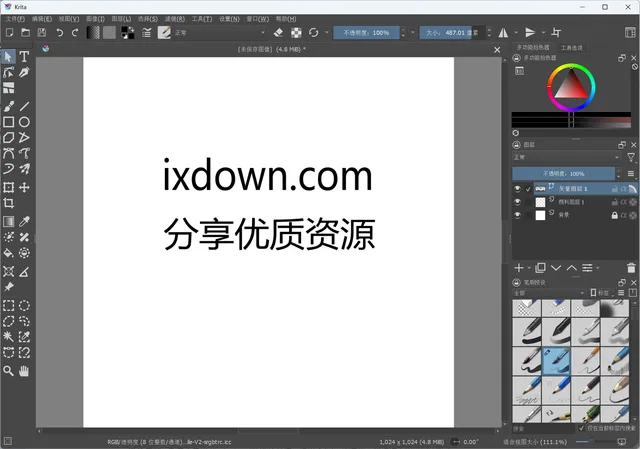This screenshot has width=640, height=449.
Task: Open the layer filter funnel menu
Action: [631, 158]
